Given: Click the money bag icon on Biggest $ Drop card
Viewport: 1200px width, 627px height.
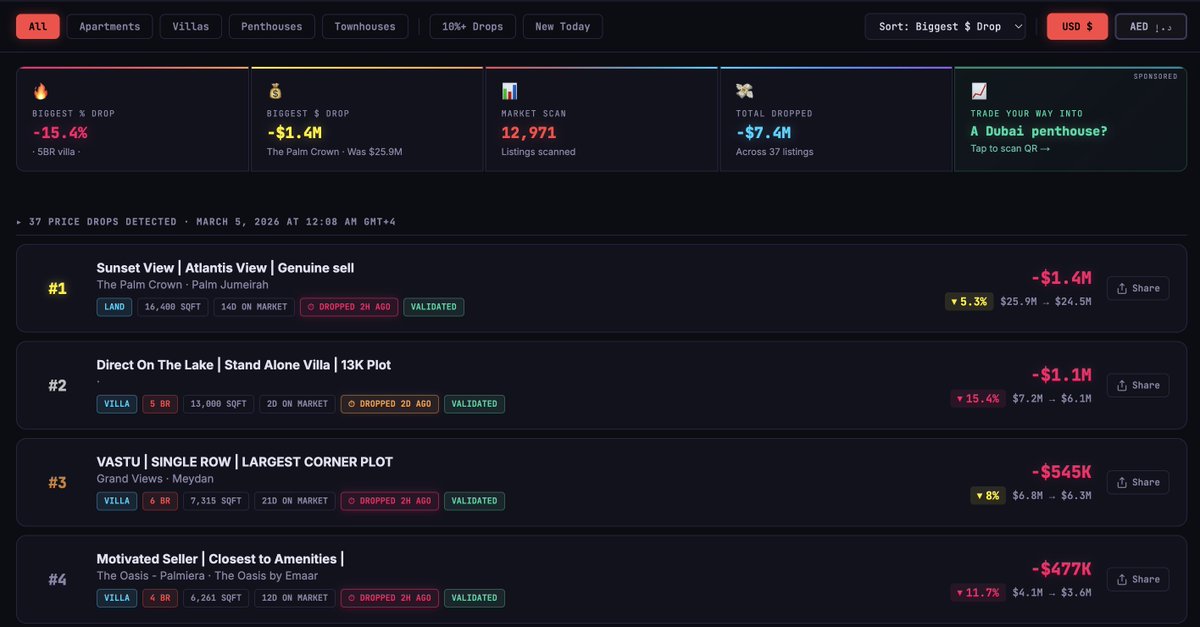Looking at the screenshot, I should (276, 91).
